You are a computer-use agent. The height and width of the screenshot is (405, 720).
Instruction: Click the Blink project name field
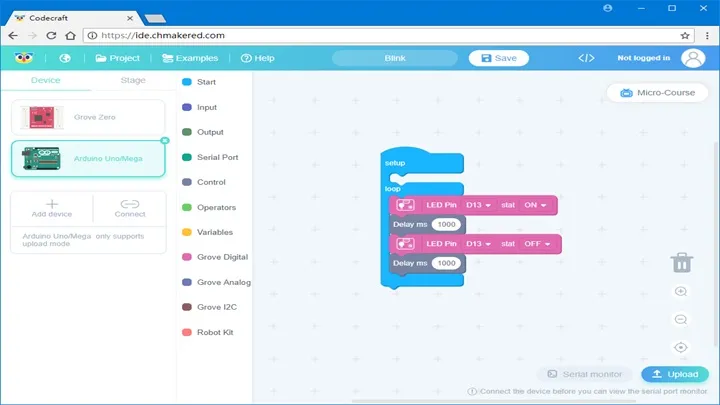(x=395, y=58)
